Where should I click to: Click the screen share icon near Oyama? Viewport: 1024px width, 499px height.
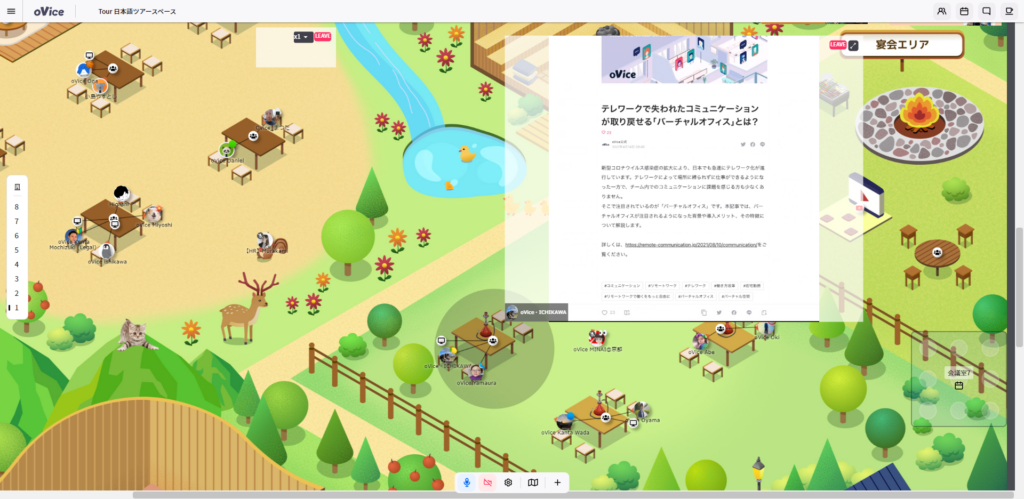[633, 423]
